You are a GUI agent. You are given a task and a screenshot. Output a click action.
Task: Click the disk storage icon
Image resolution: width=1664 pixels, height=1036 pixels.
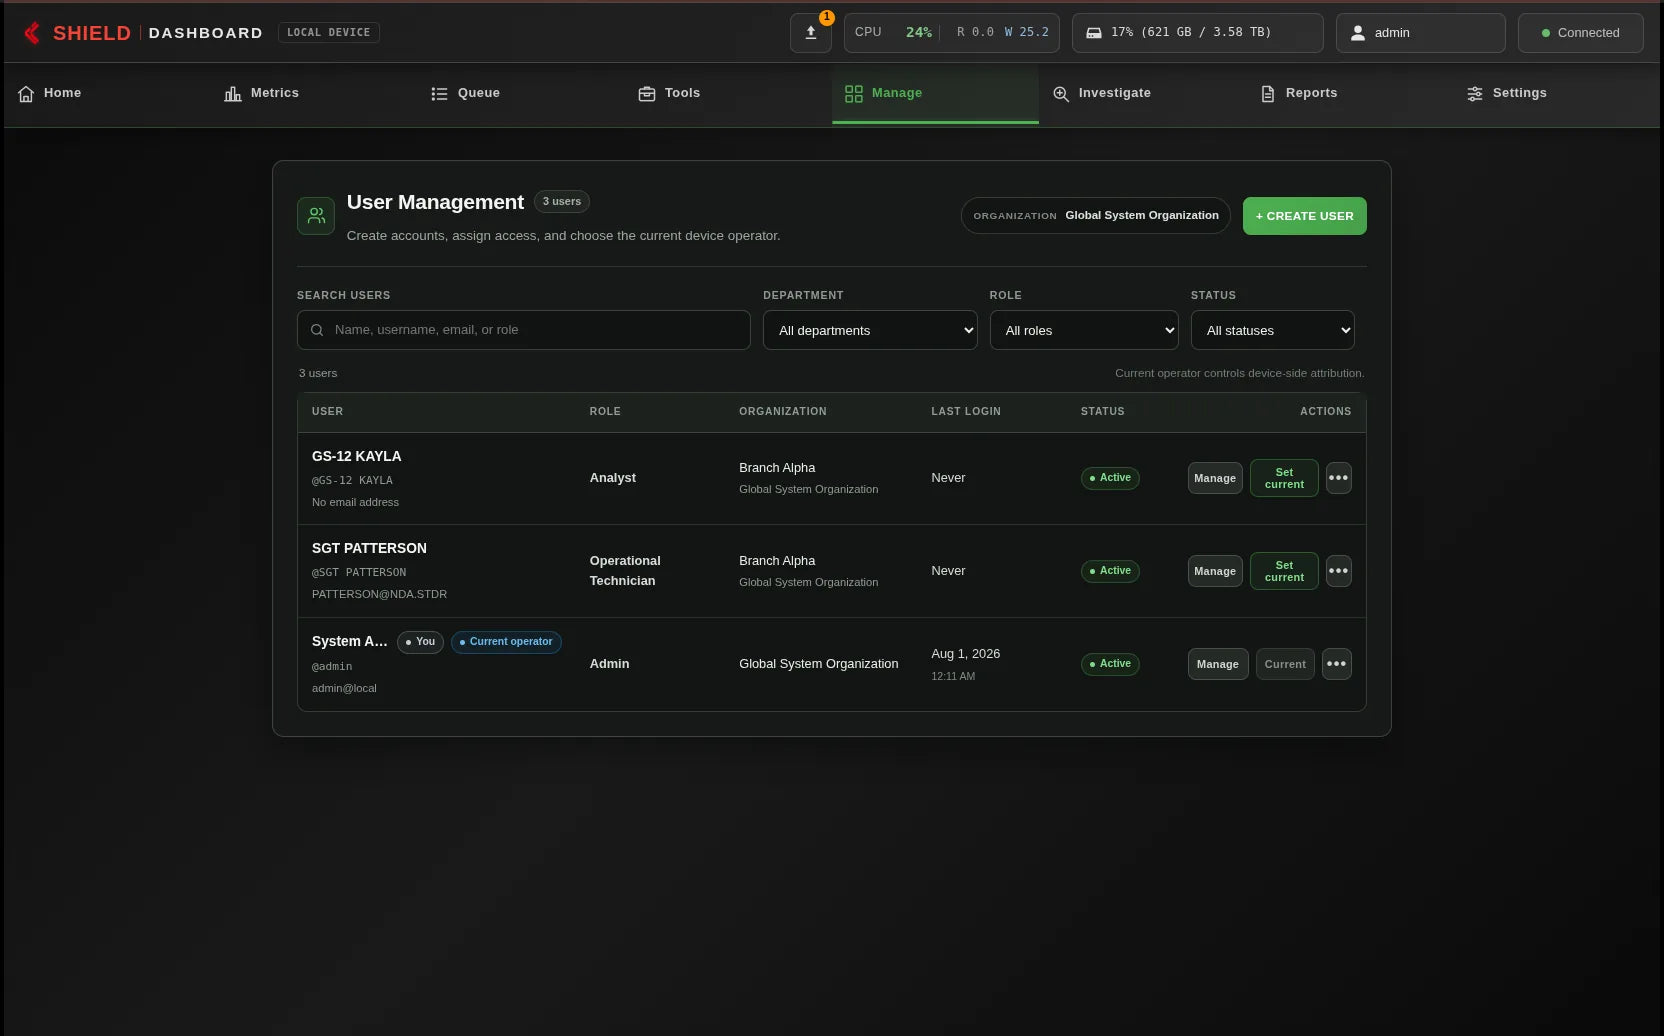tap(1094, 33)
